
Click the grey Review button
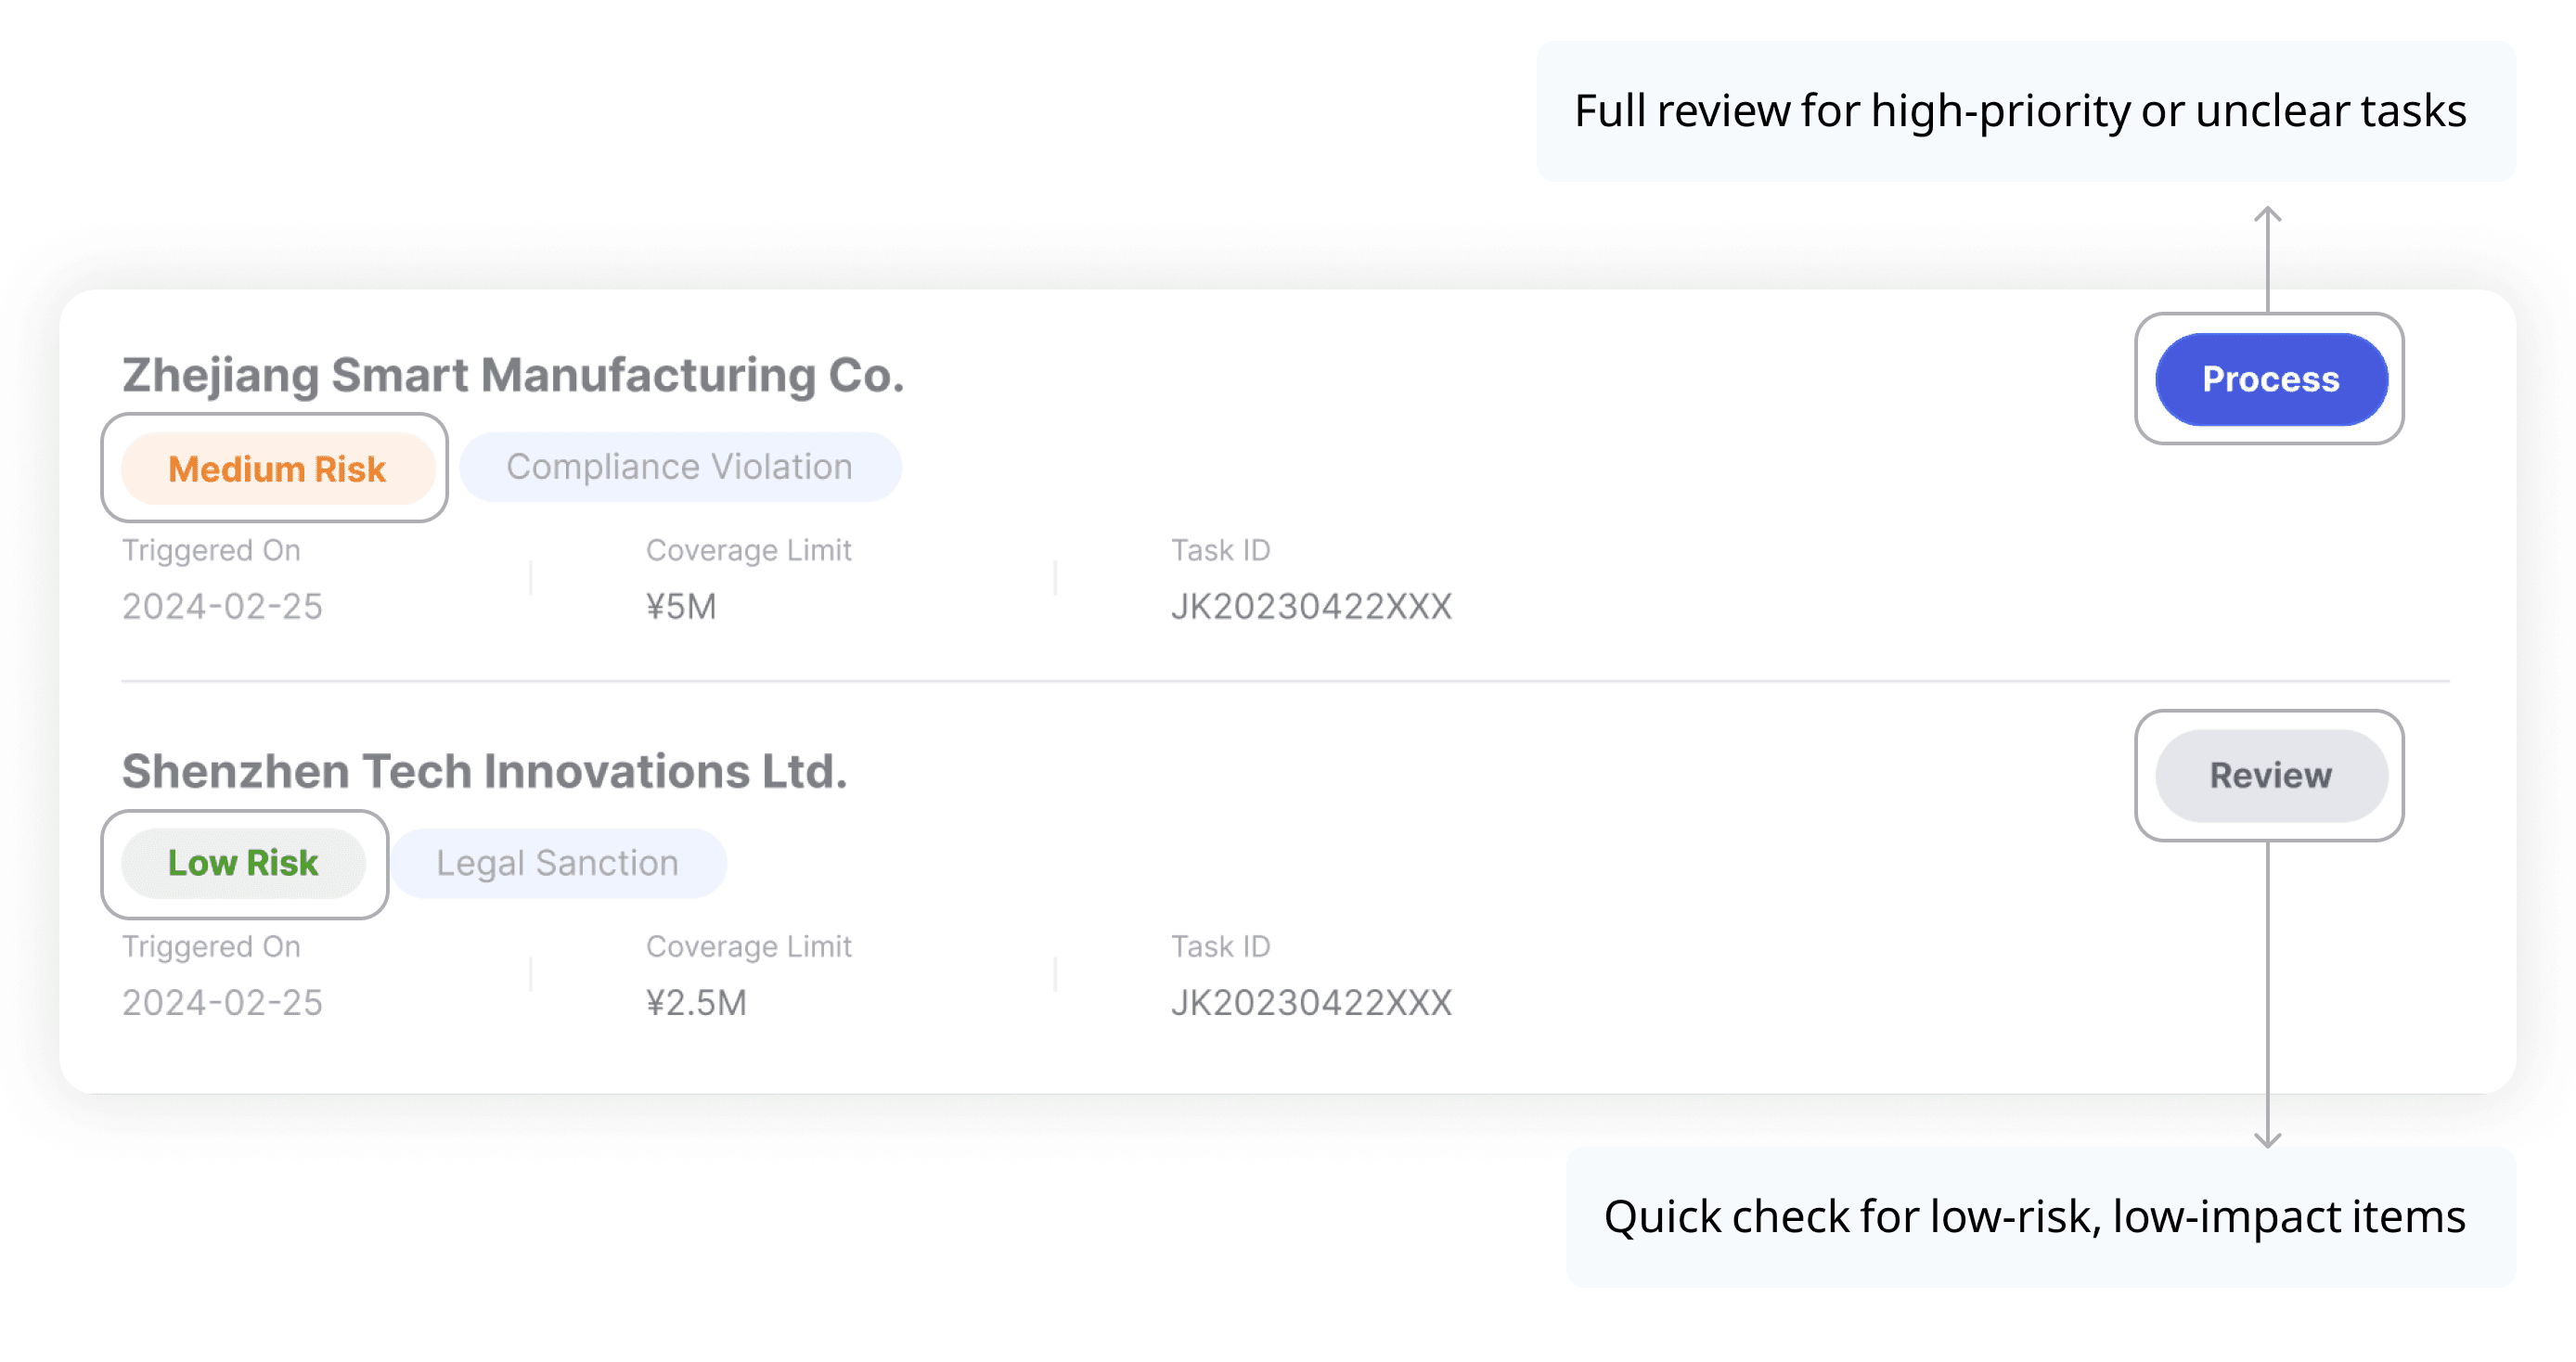tap(2270, 775)
